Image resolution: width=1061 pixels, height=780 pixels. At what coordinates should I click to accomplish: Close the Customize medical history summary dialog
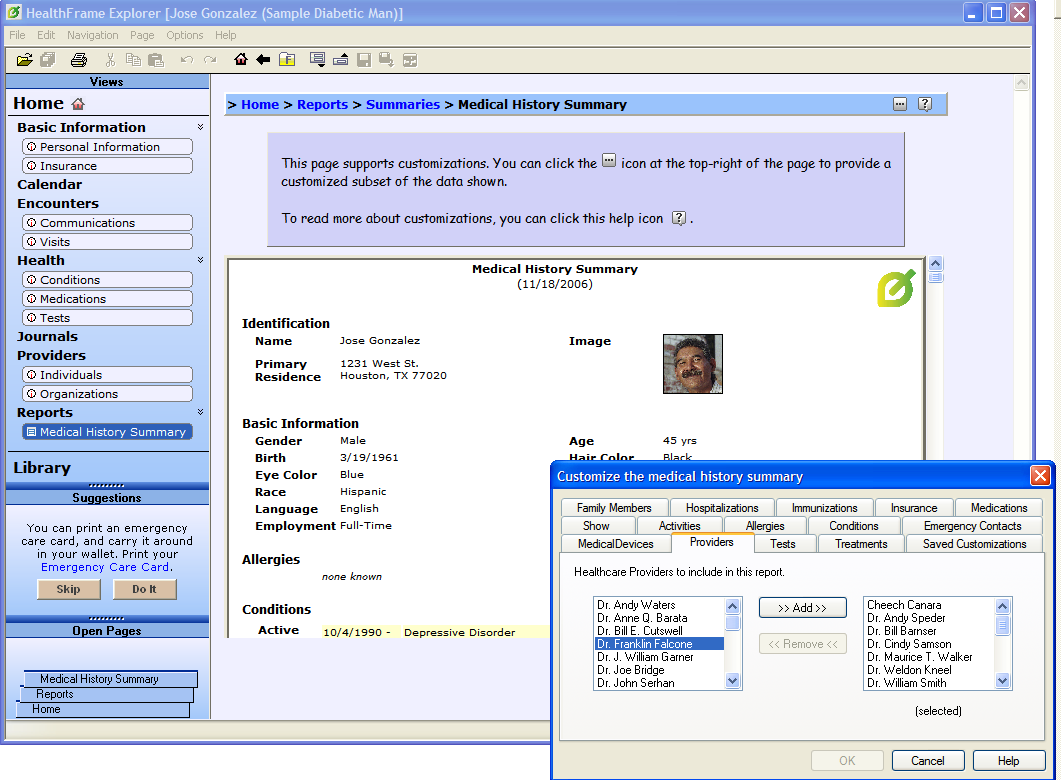[x=1040, y=476]
